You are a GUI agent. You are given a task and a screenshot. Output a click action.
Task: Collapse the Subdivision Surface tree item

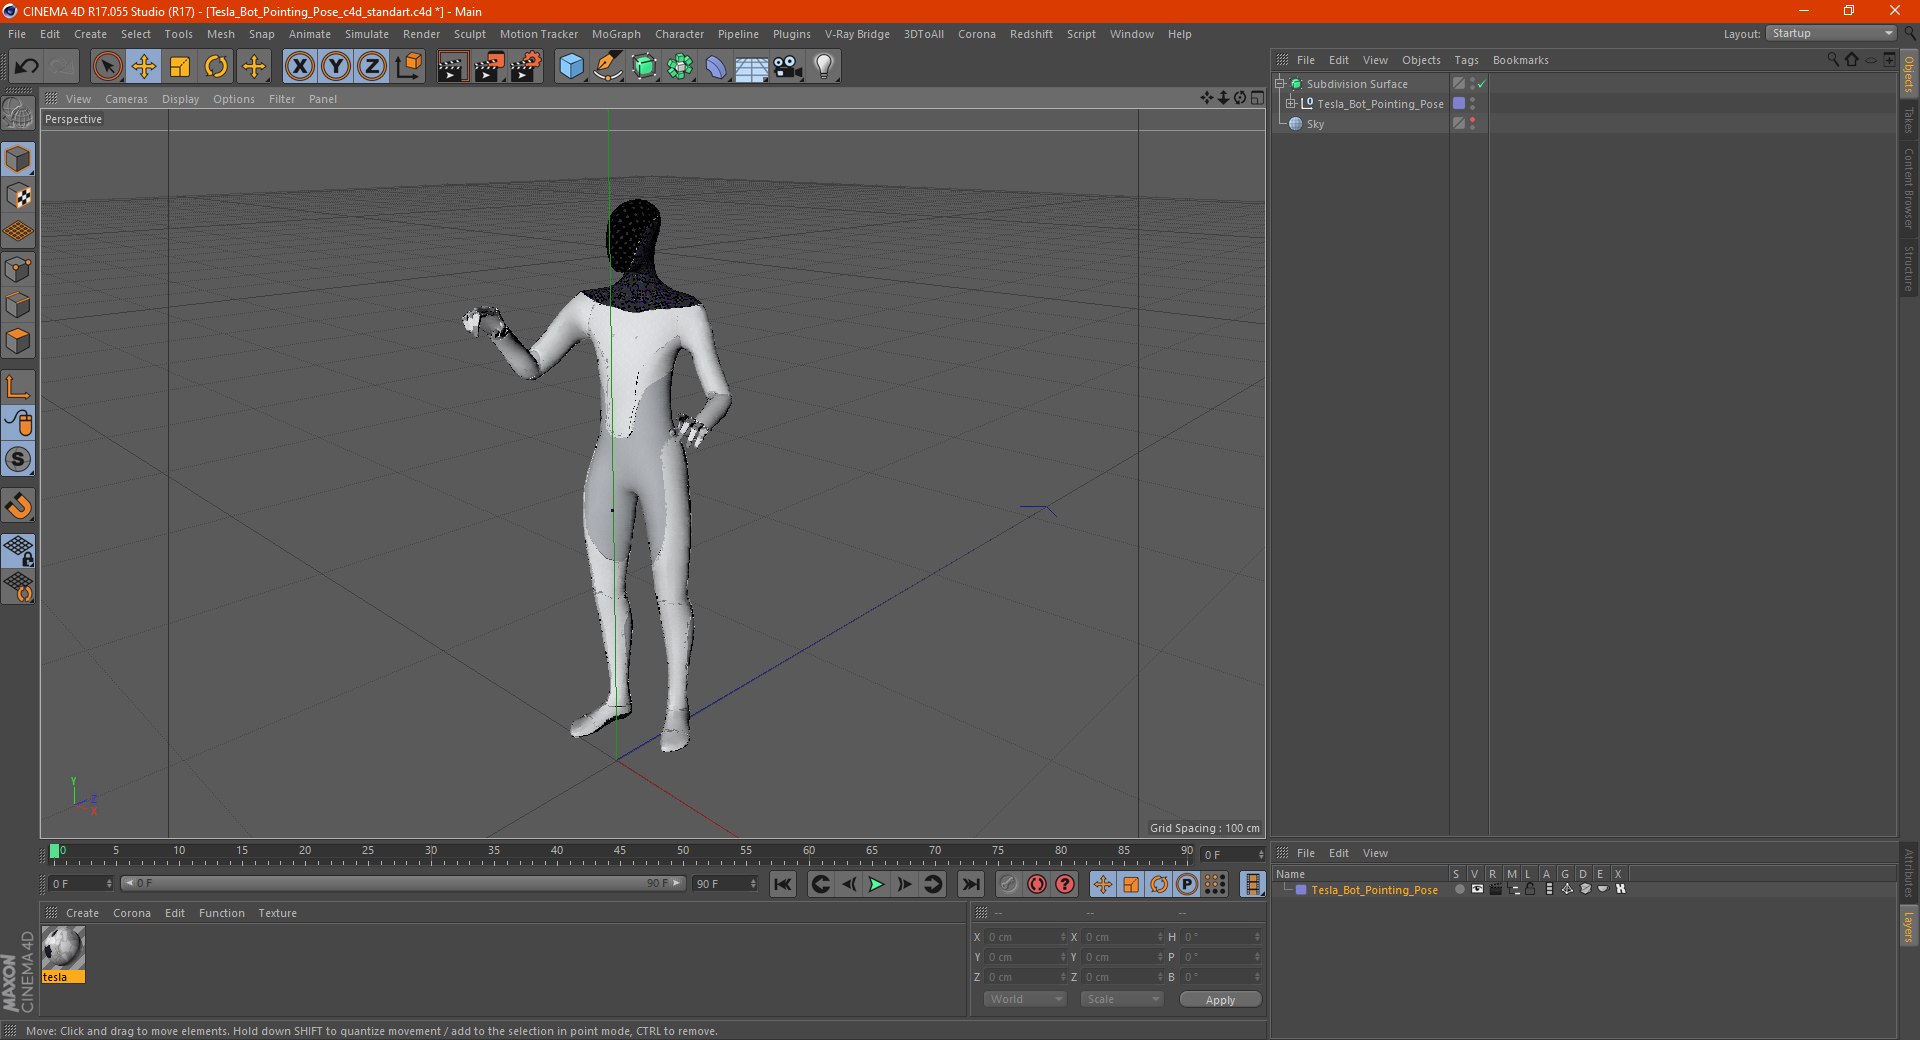pos(1279,84)
